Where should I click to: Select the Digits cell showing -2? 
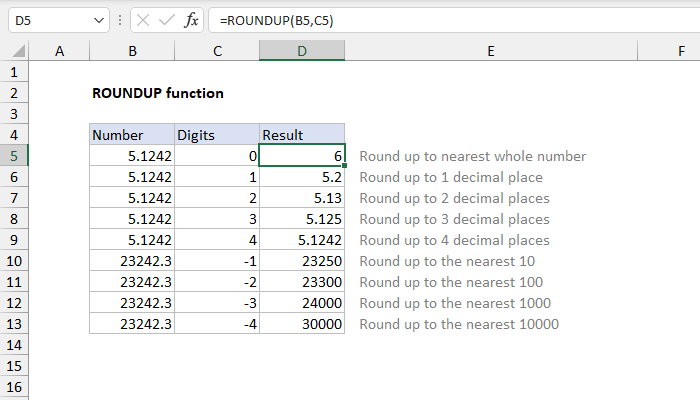click(x=217, y=282)
